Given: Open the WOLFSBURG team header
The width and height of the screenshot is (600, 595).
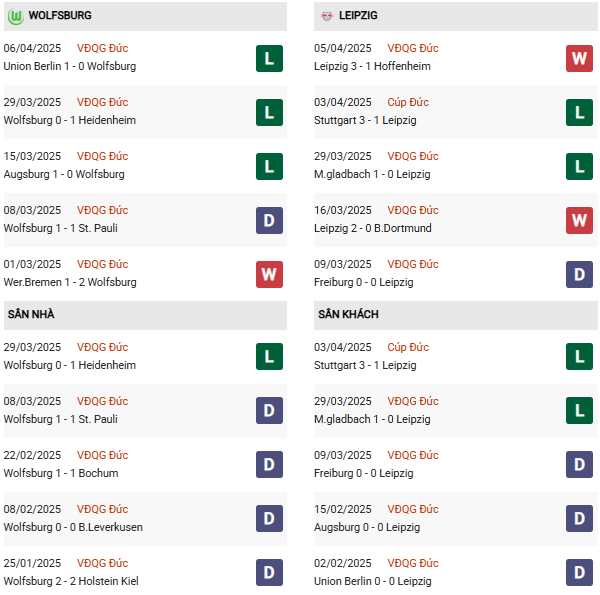Looking at the screenshot, I should (x=60, y=16).
